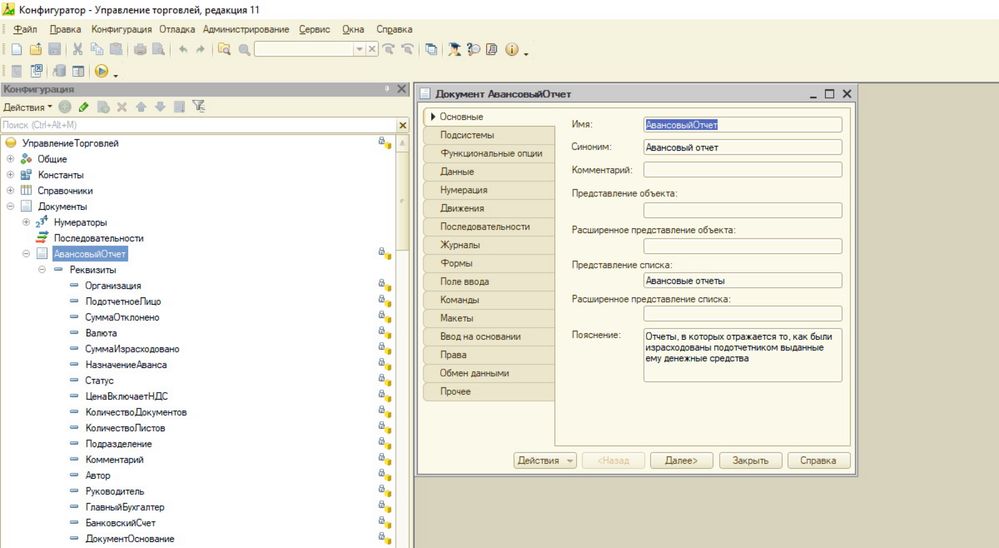This screenshot has height=548, width=999.
Task: Click the move up arrow in Конфигурация panel
Action: point(141,107)
